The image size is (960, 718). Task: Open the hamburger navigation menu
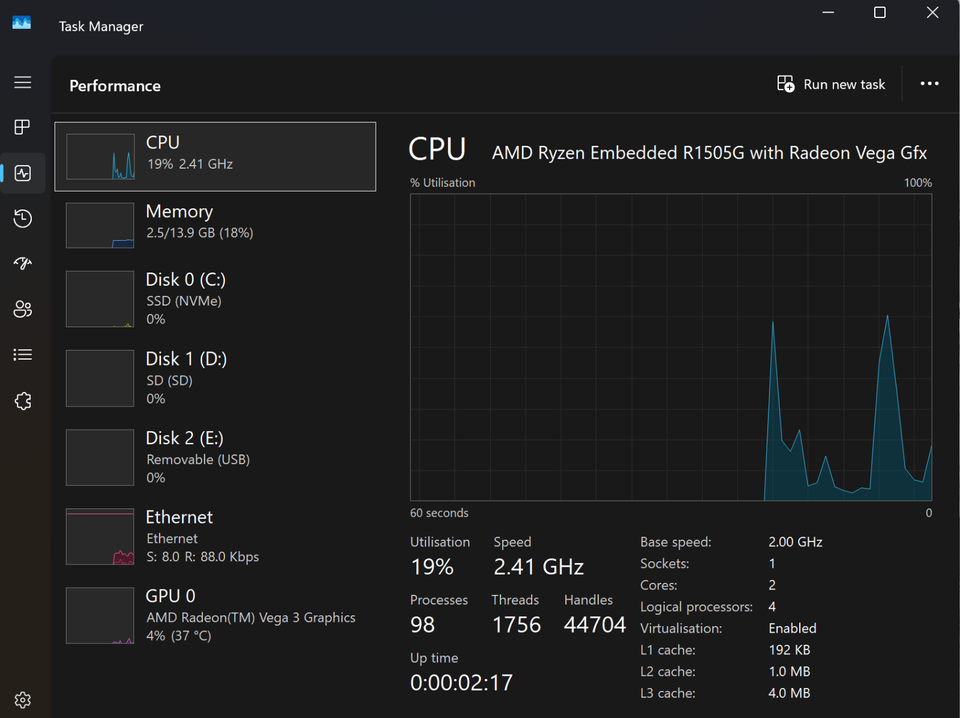coord(22,82)
